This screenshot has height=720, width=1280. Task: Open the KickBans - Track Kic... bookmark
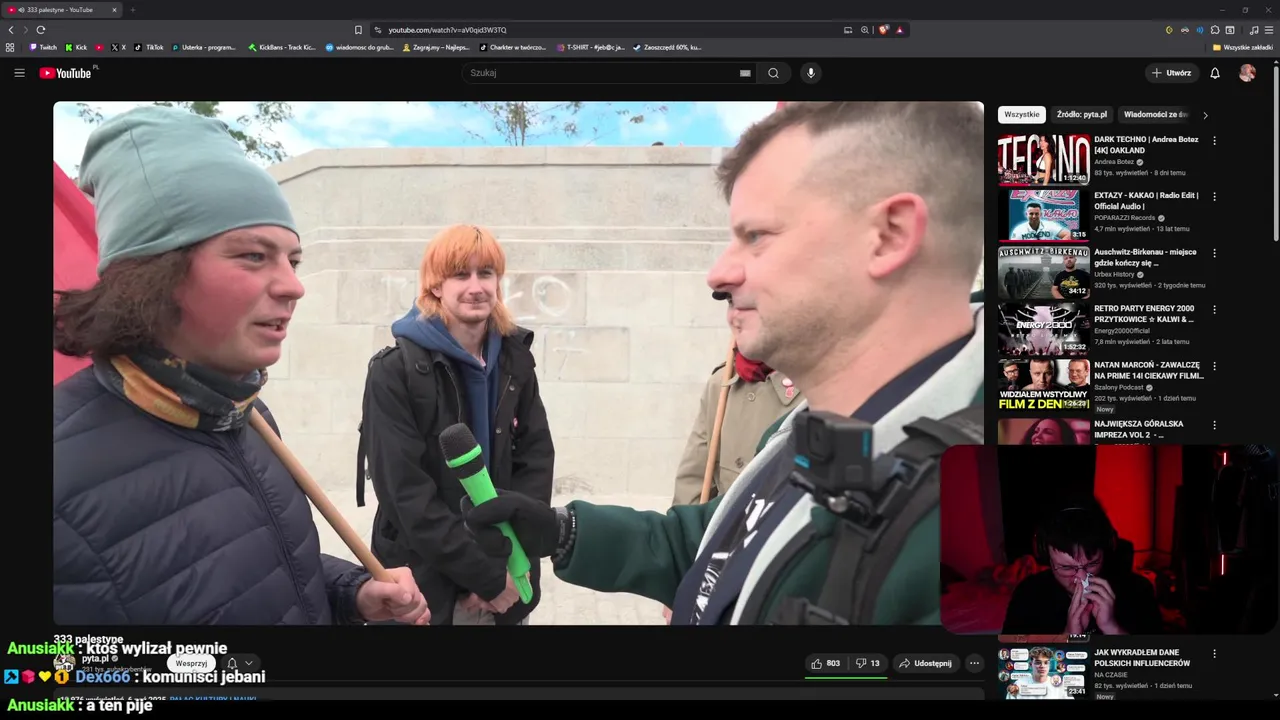point(282,47)
